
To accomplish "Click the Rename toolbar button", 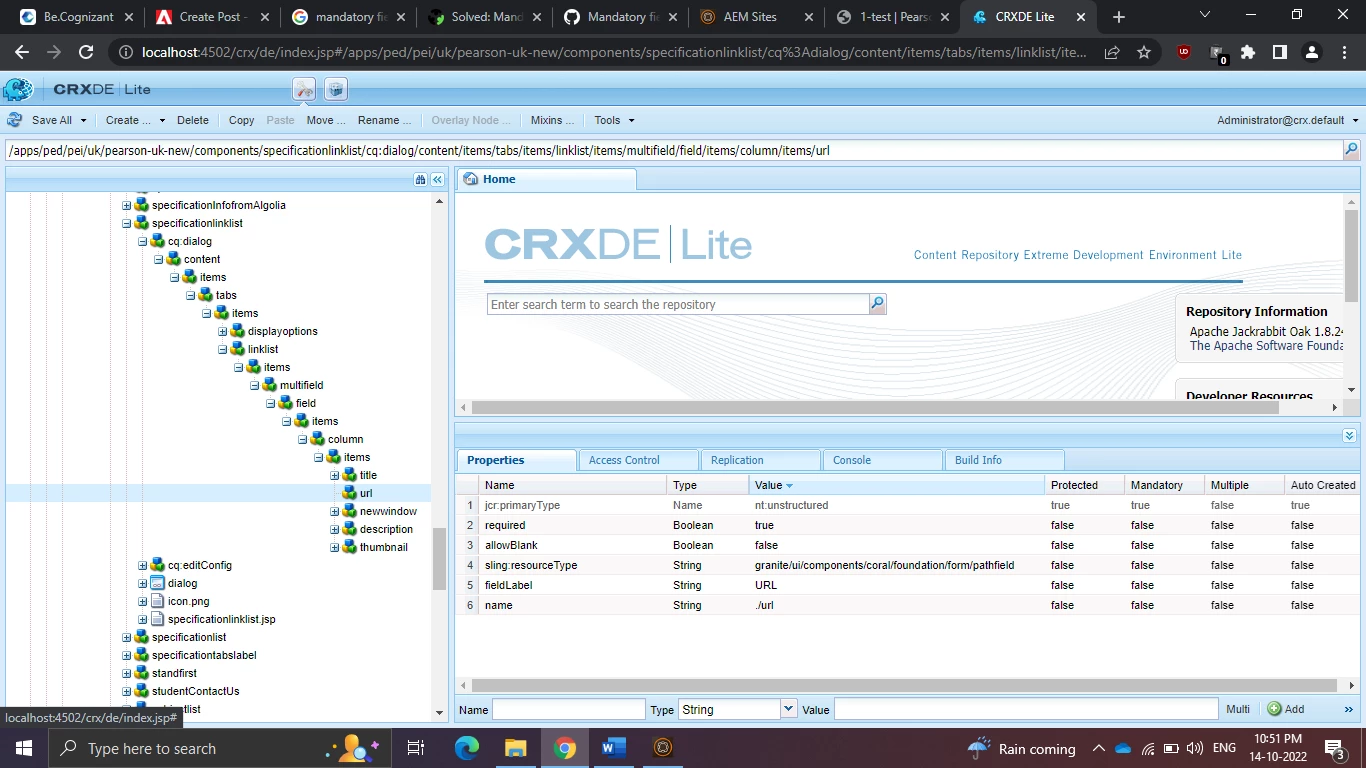I will pyautogui.click(x=385, y=120).
